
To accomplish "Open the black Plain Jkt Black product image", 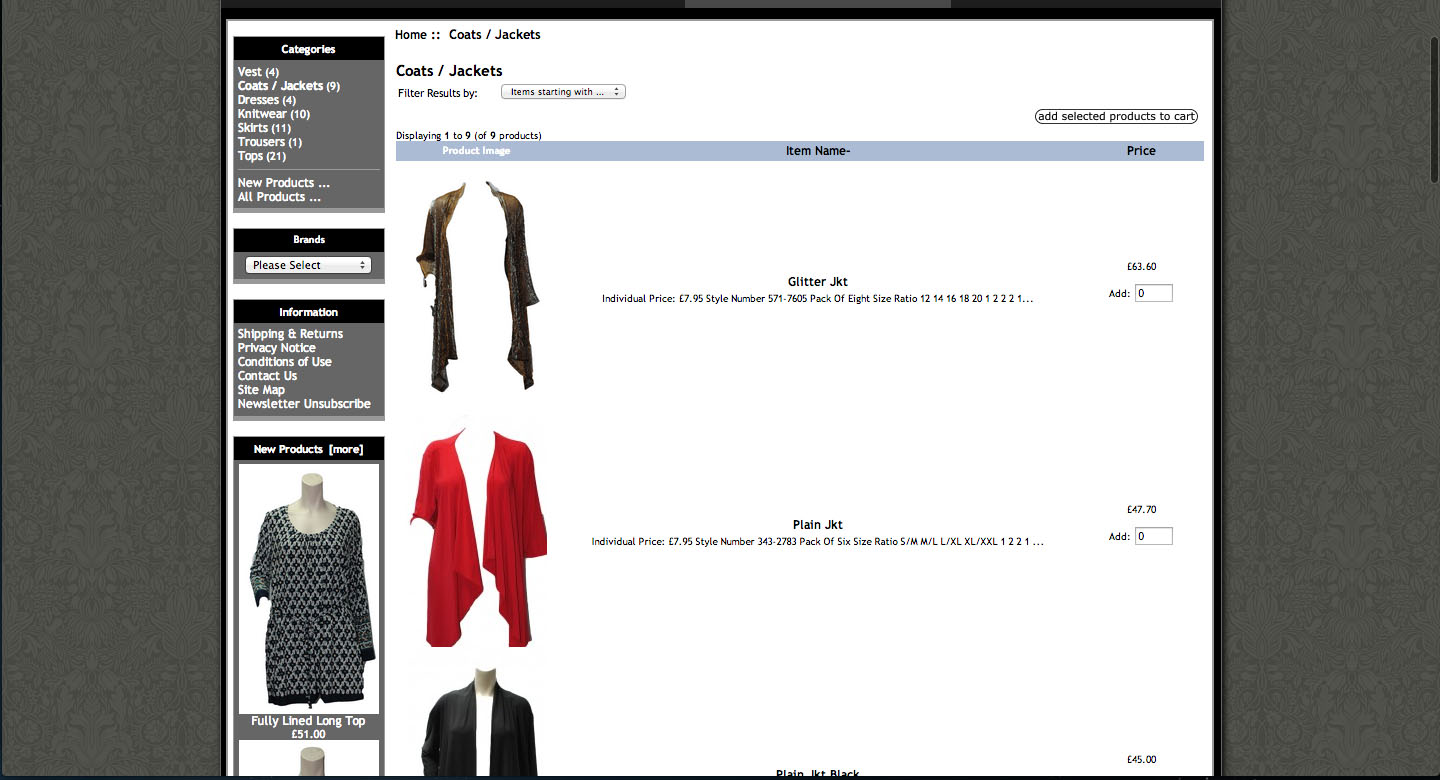I will 478,718.
